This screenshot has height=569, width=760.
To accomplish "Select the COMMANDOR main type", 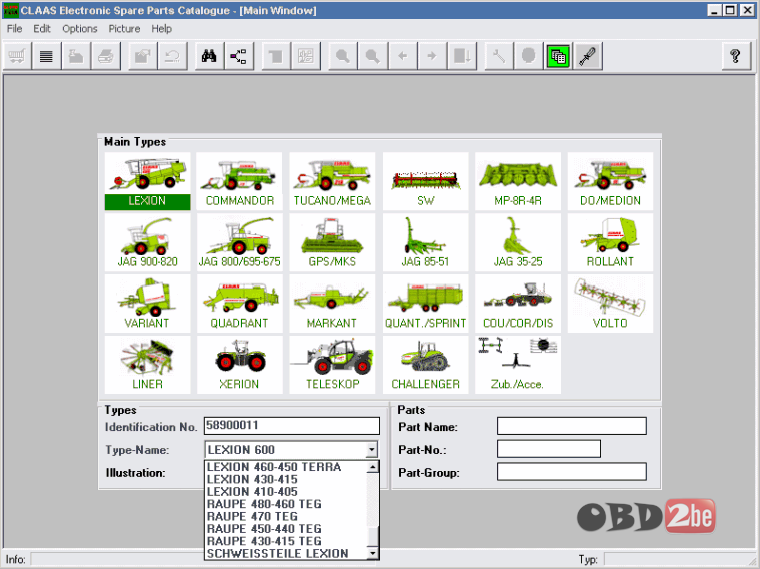I will point(239,181).
